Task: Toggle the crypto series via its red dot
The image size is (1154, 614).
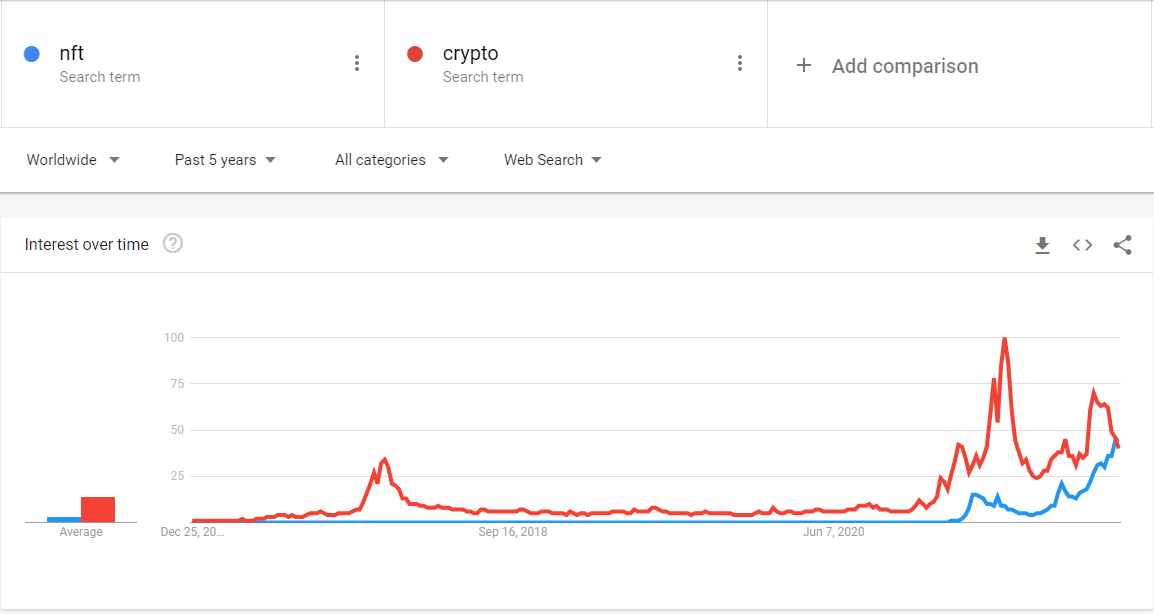Action: [415, 53]
